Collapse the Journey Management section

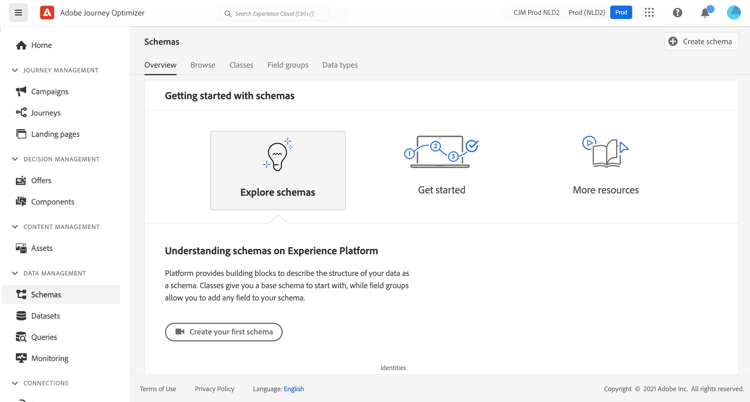[15, 70]
